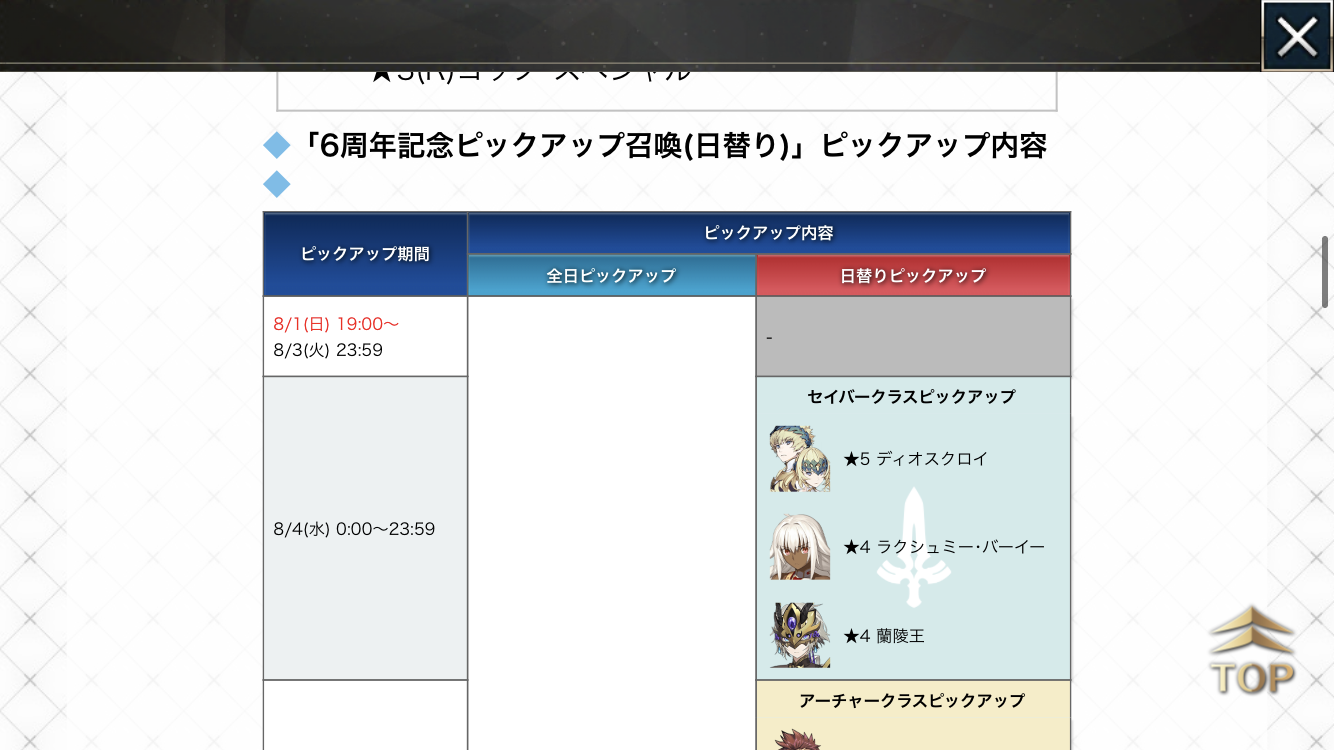1334x750 pixels.
Task: Grab the vertical scrollbar thumb on right
Action: [x=1325, y=275]
